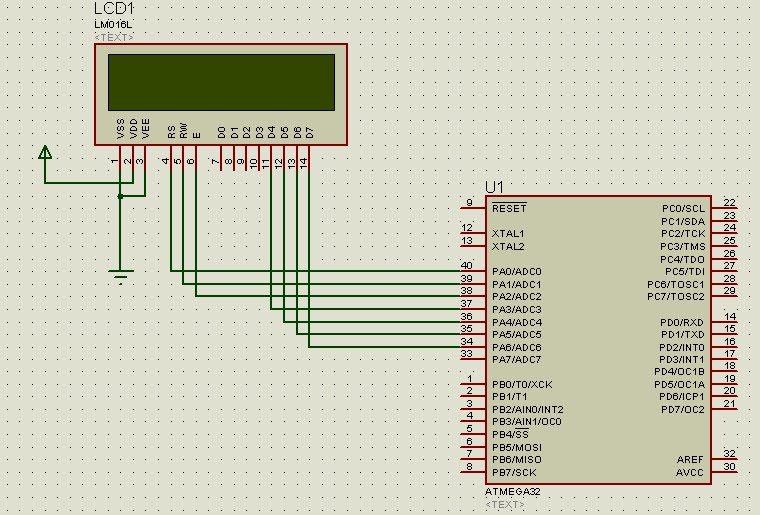Click the PC1/SDA pin name
The width and height of the screenshot is (760, 515).
coord(683,221)
